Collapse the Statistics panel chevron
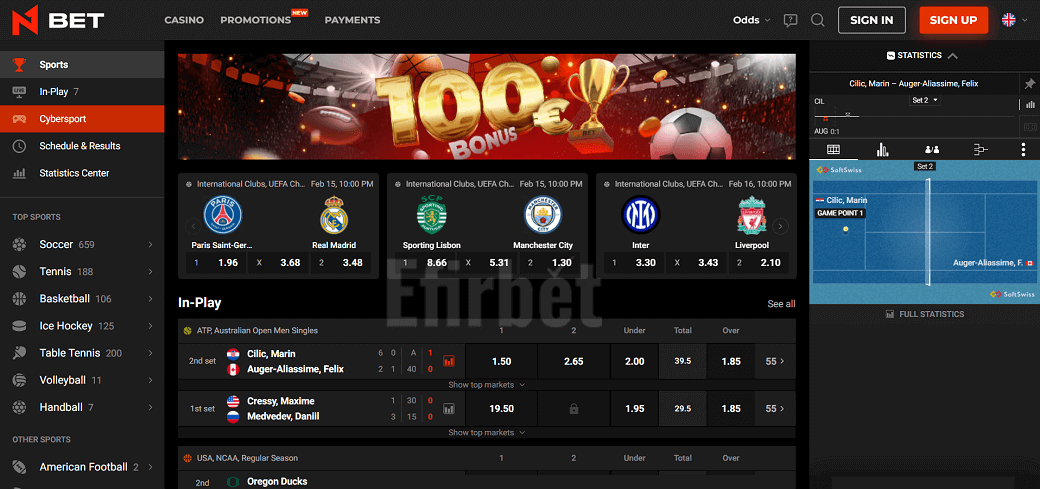 [952, 56]
